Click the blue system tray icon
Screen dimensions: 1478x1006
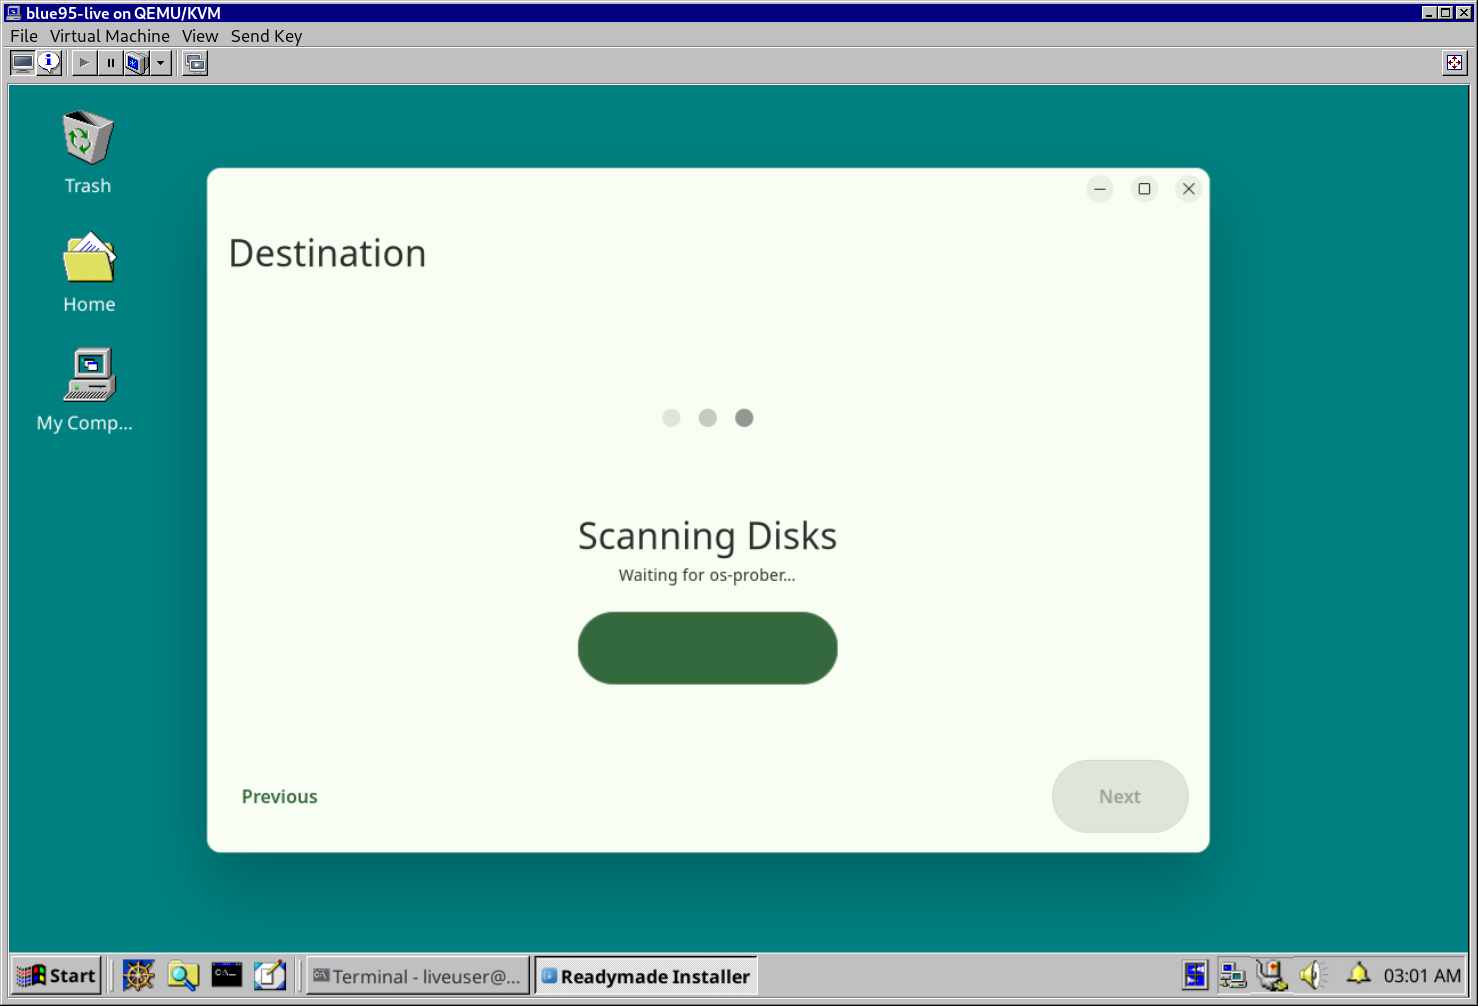pos(1195,975)
